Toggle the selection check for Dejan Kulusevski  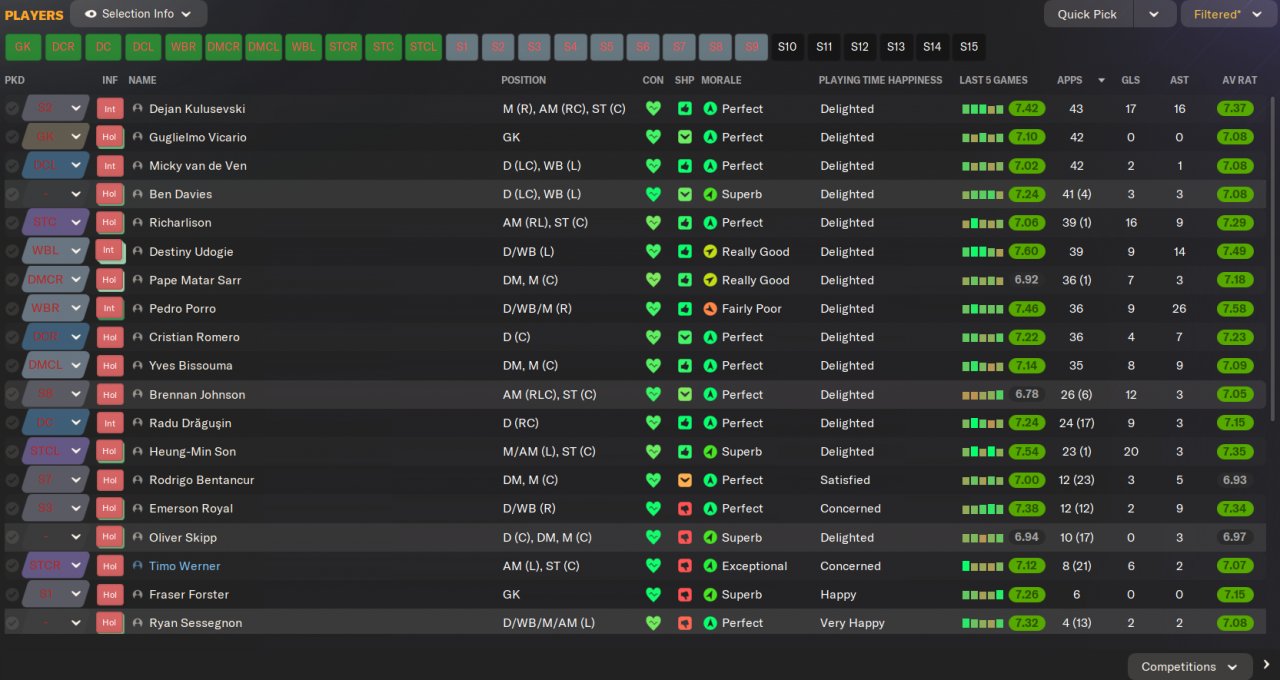pos(12,109)
